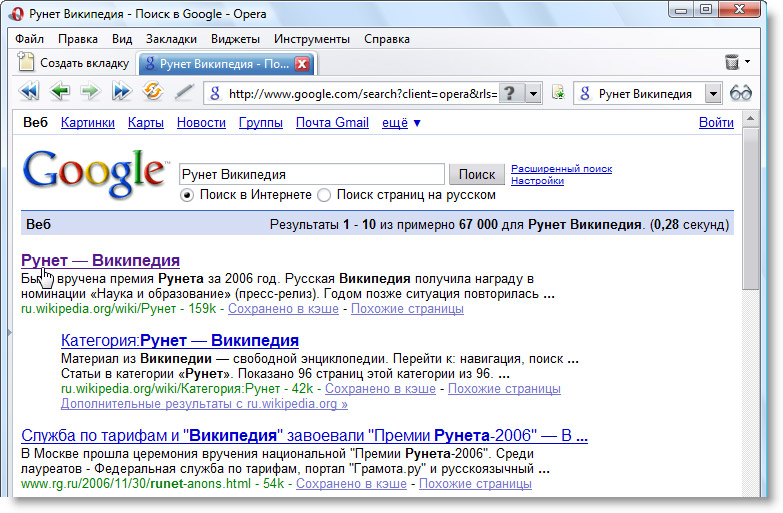Click the glasses icon on the toolbar
Screen dimensions: 783x513
click(741, 93)
